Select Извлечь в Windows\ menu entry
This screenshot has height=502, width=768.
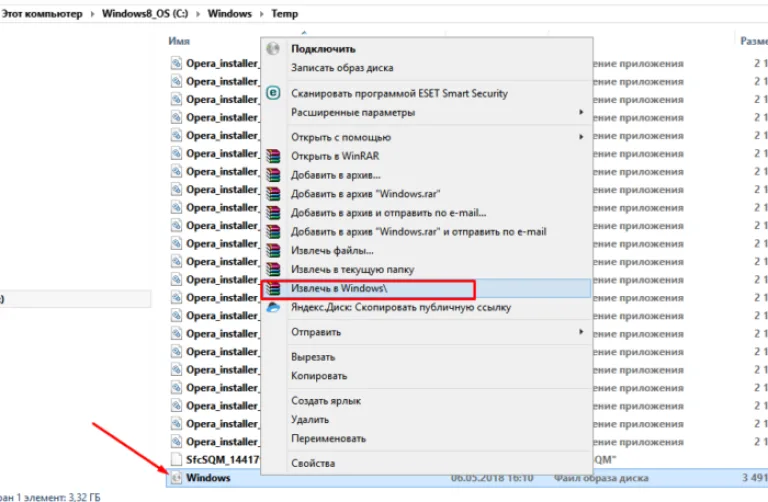pos(426,288)
